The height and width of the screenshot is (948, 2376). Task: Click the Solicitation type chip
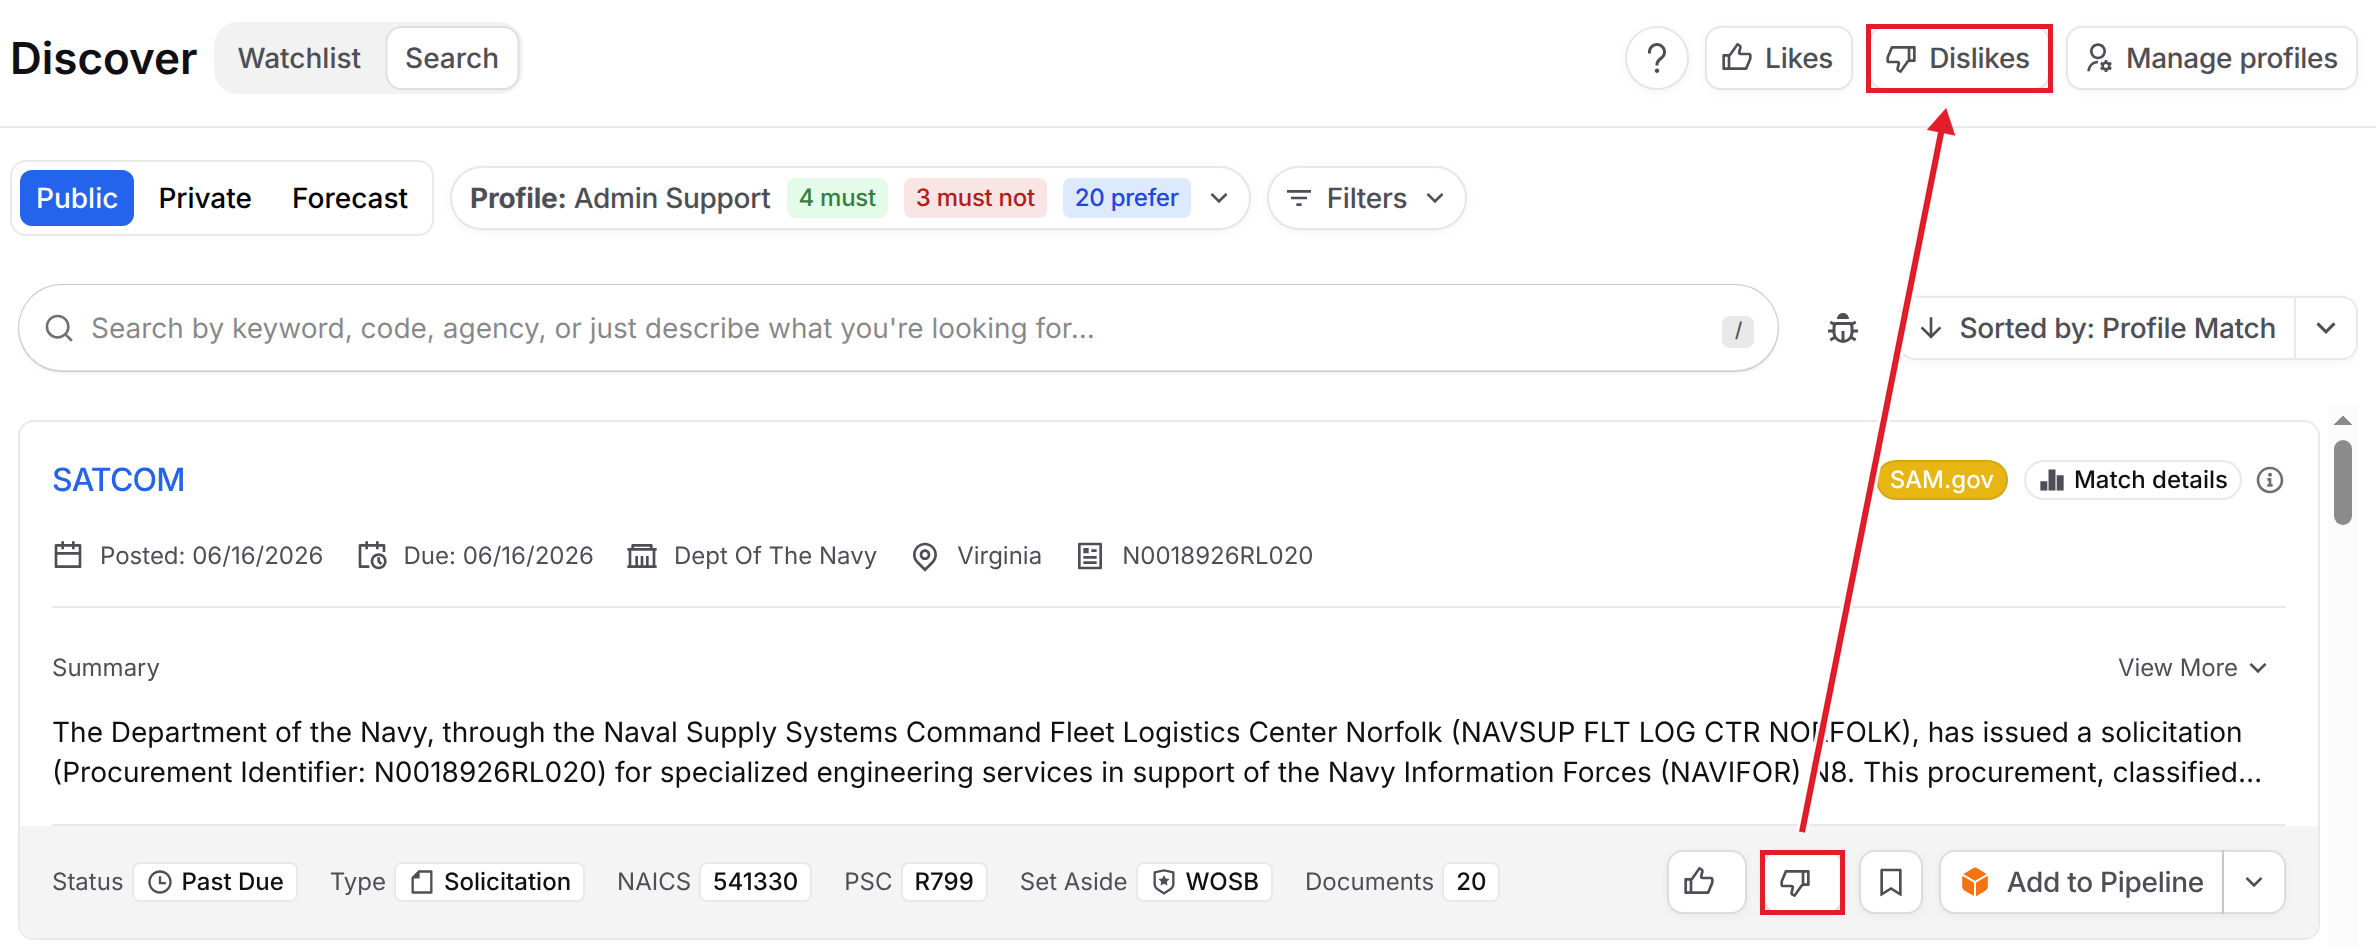pos(490,882)
